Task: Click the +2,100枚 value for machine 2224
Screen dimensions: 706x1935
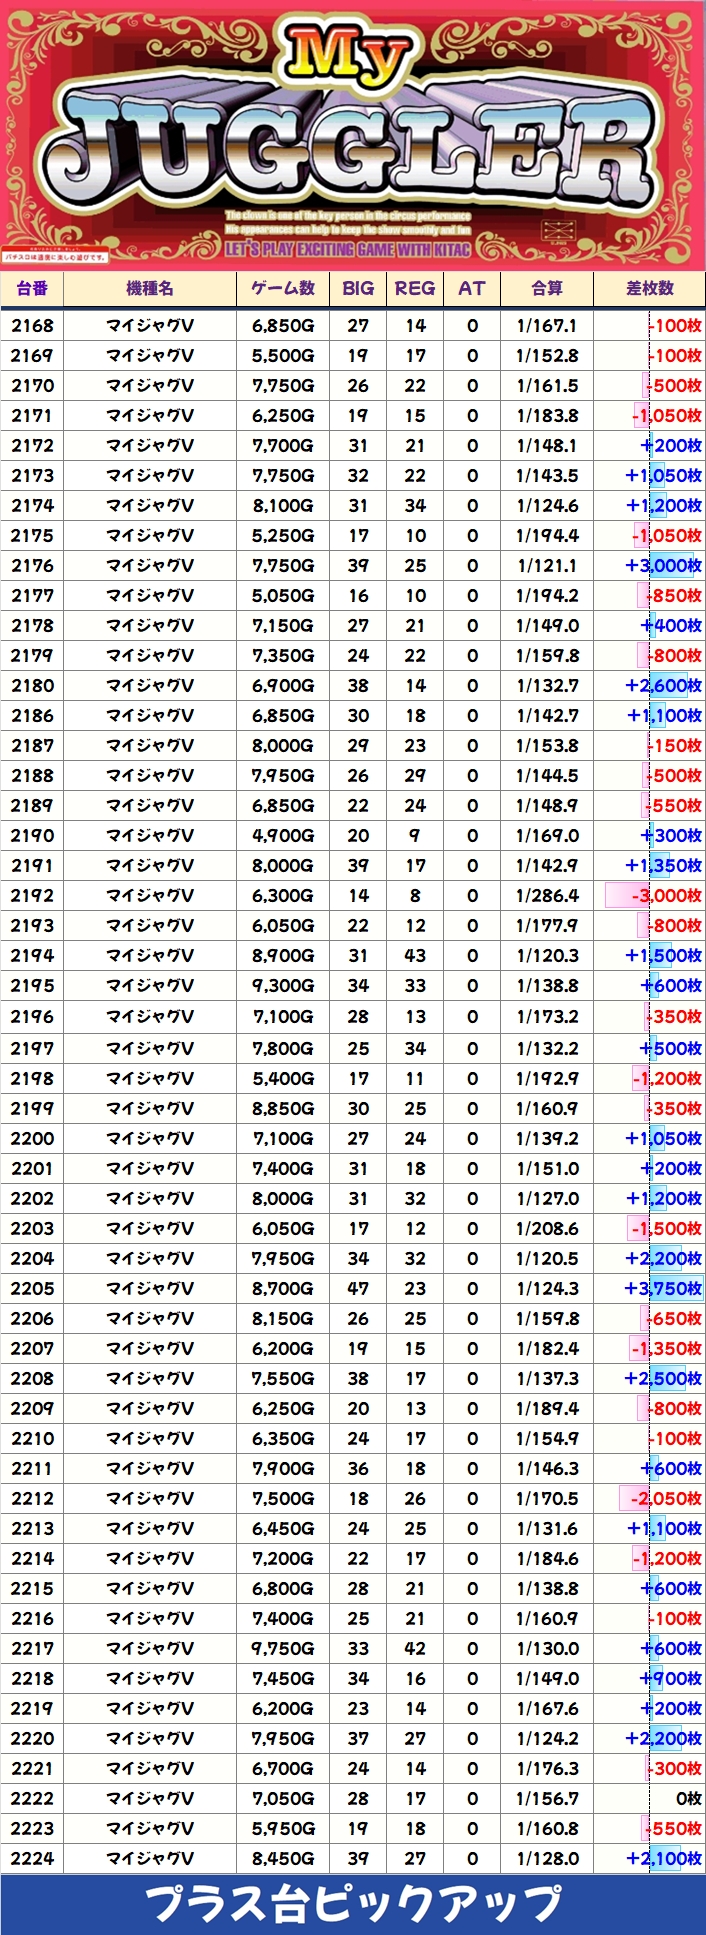Action: click(663, 1859)
